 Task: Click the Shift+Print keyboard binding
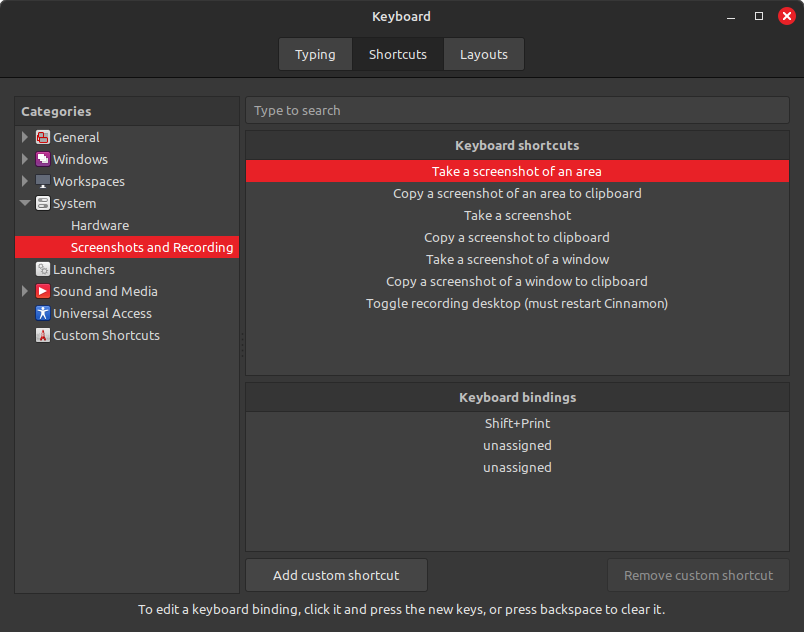tap(517, 424)
